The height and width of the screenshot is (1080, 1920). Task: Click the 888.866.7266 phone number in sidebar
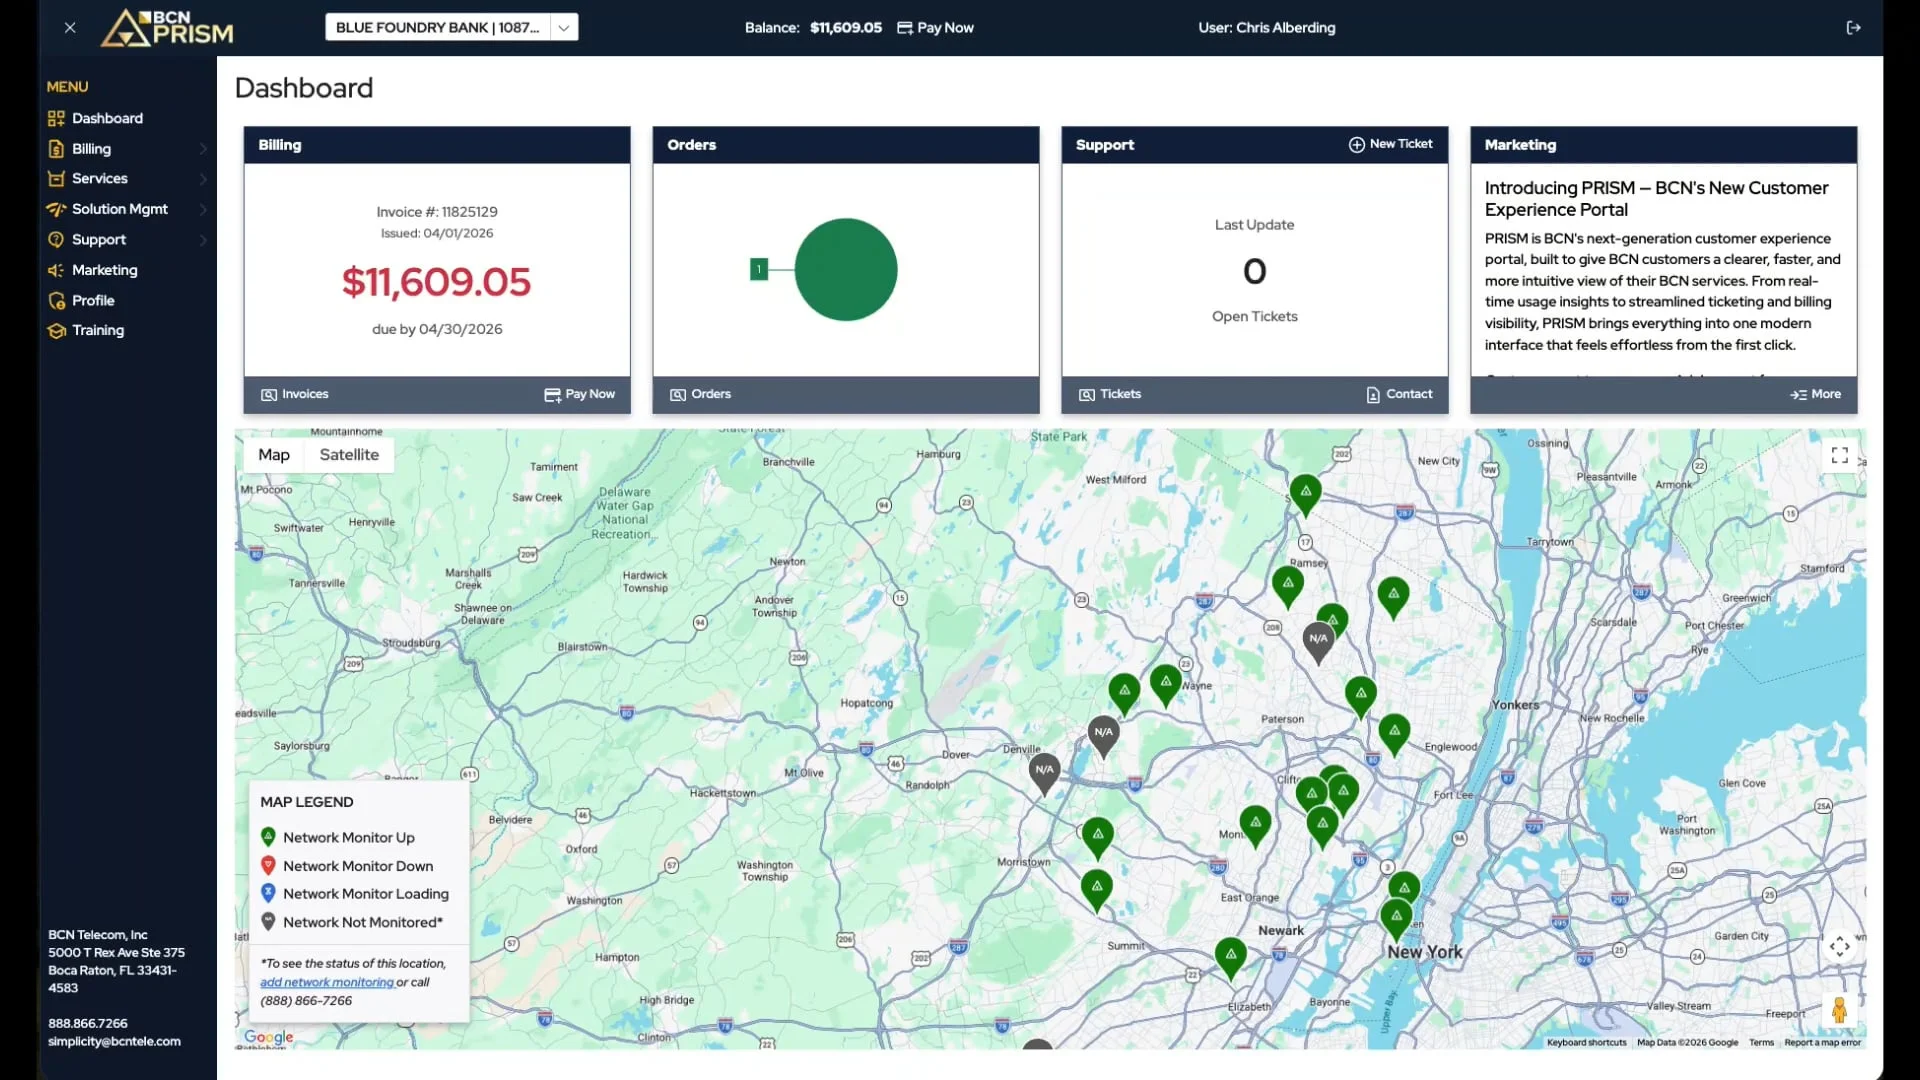88,1024
